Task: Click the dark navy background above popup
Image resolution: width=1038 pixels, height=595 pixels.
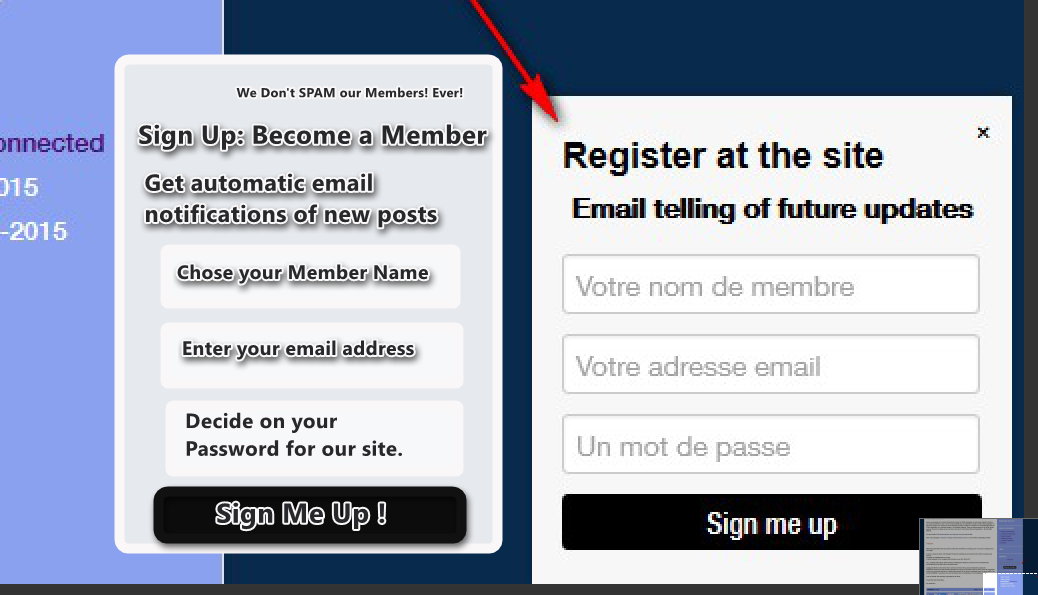Action: tap(761, 46)
